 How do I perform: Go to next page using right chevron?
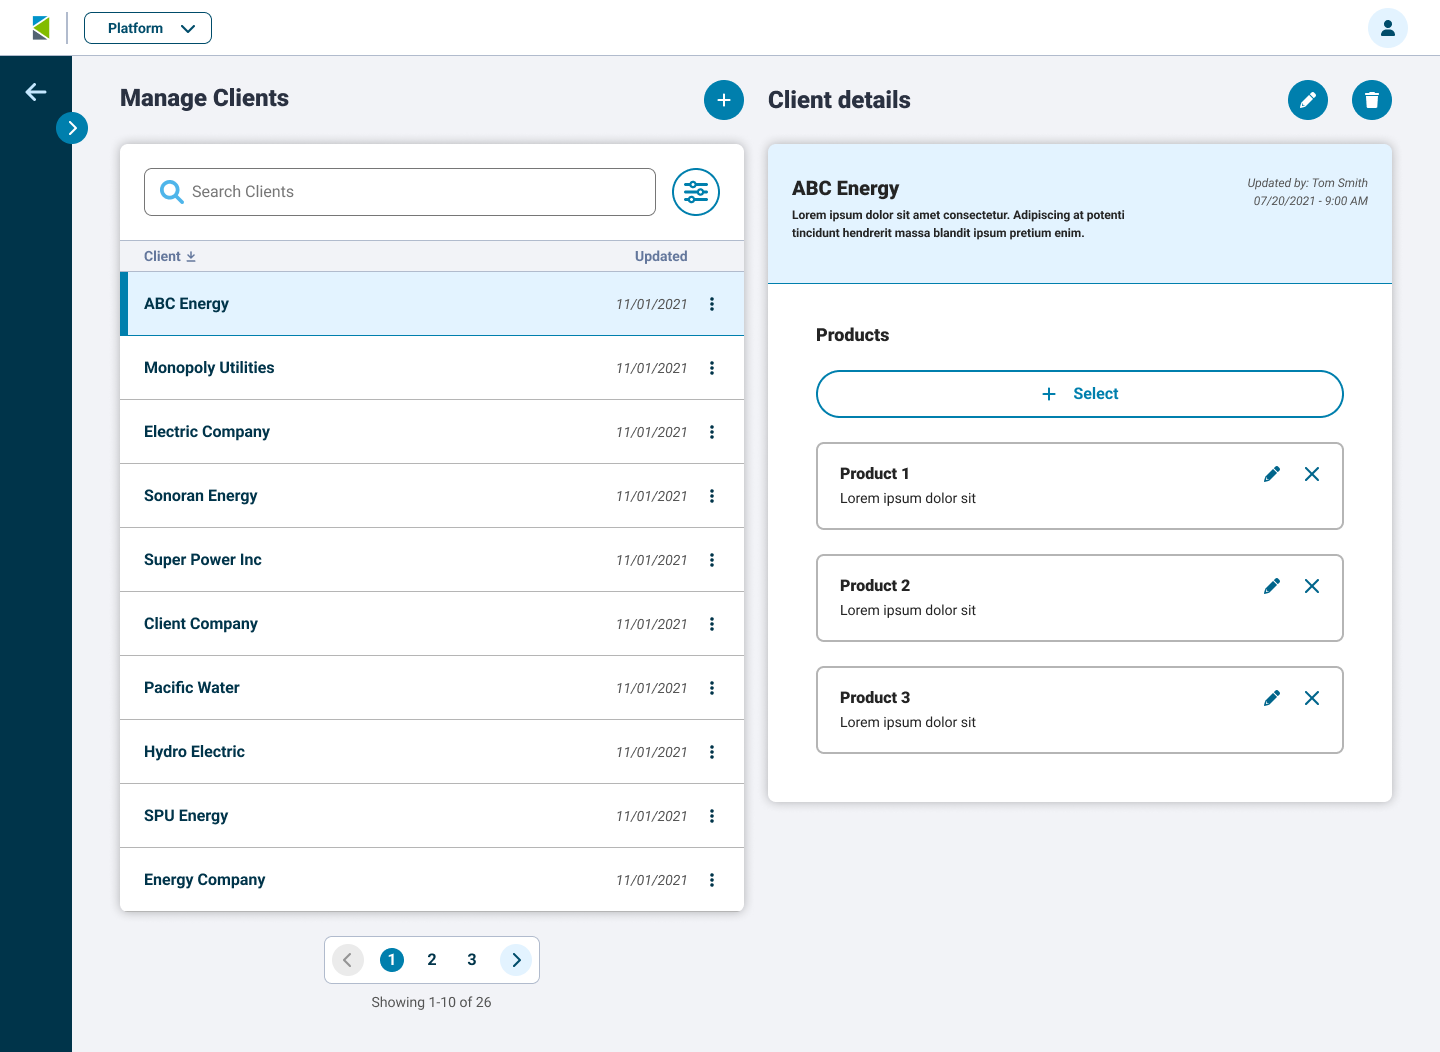[x=516, y=960]
